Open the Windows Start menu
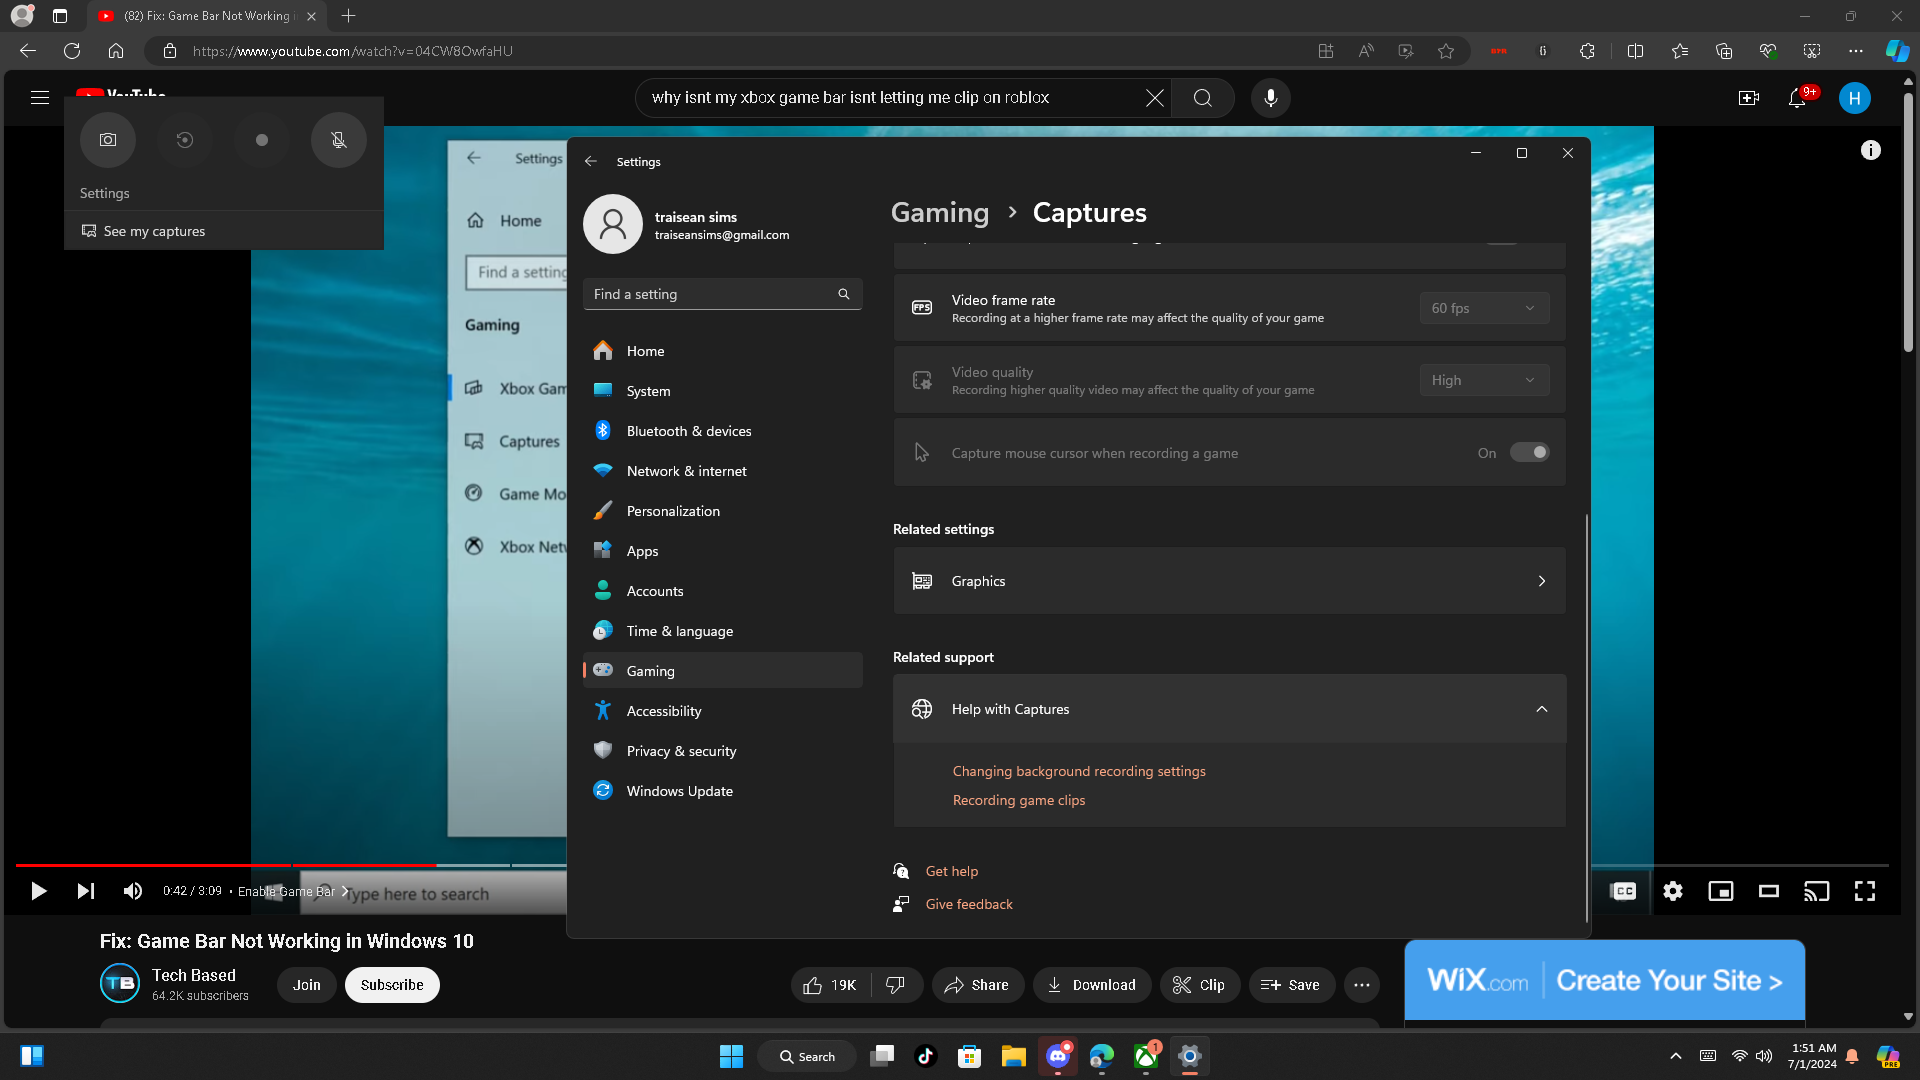 [732, 1056]
